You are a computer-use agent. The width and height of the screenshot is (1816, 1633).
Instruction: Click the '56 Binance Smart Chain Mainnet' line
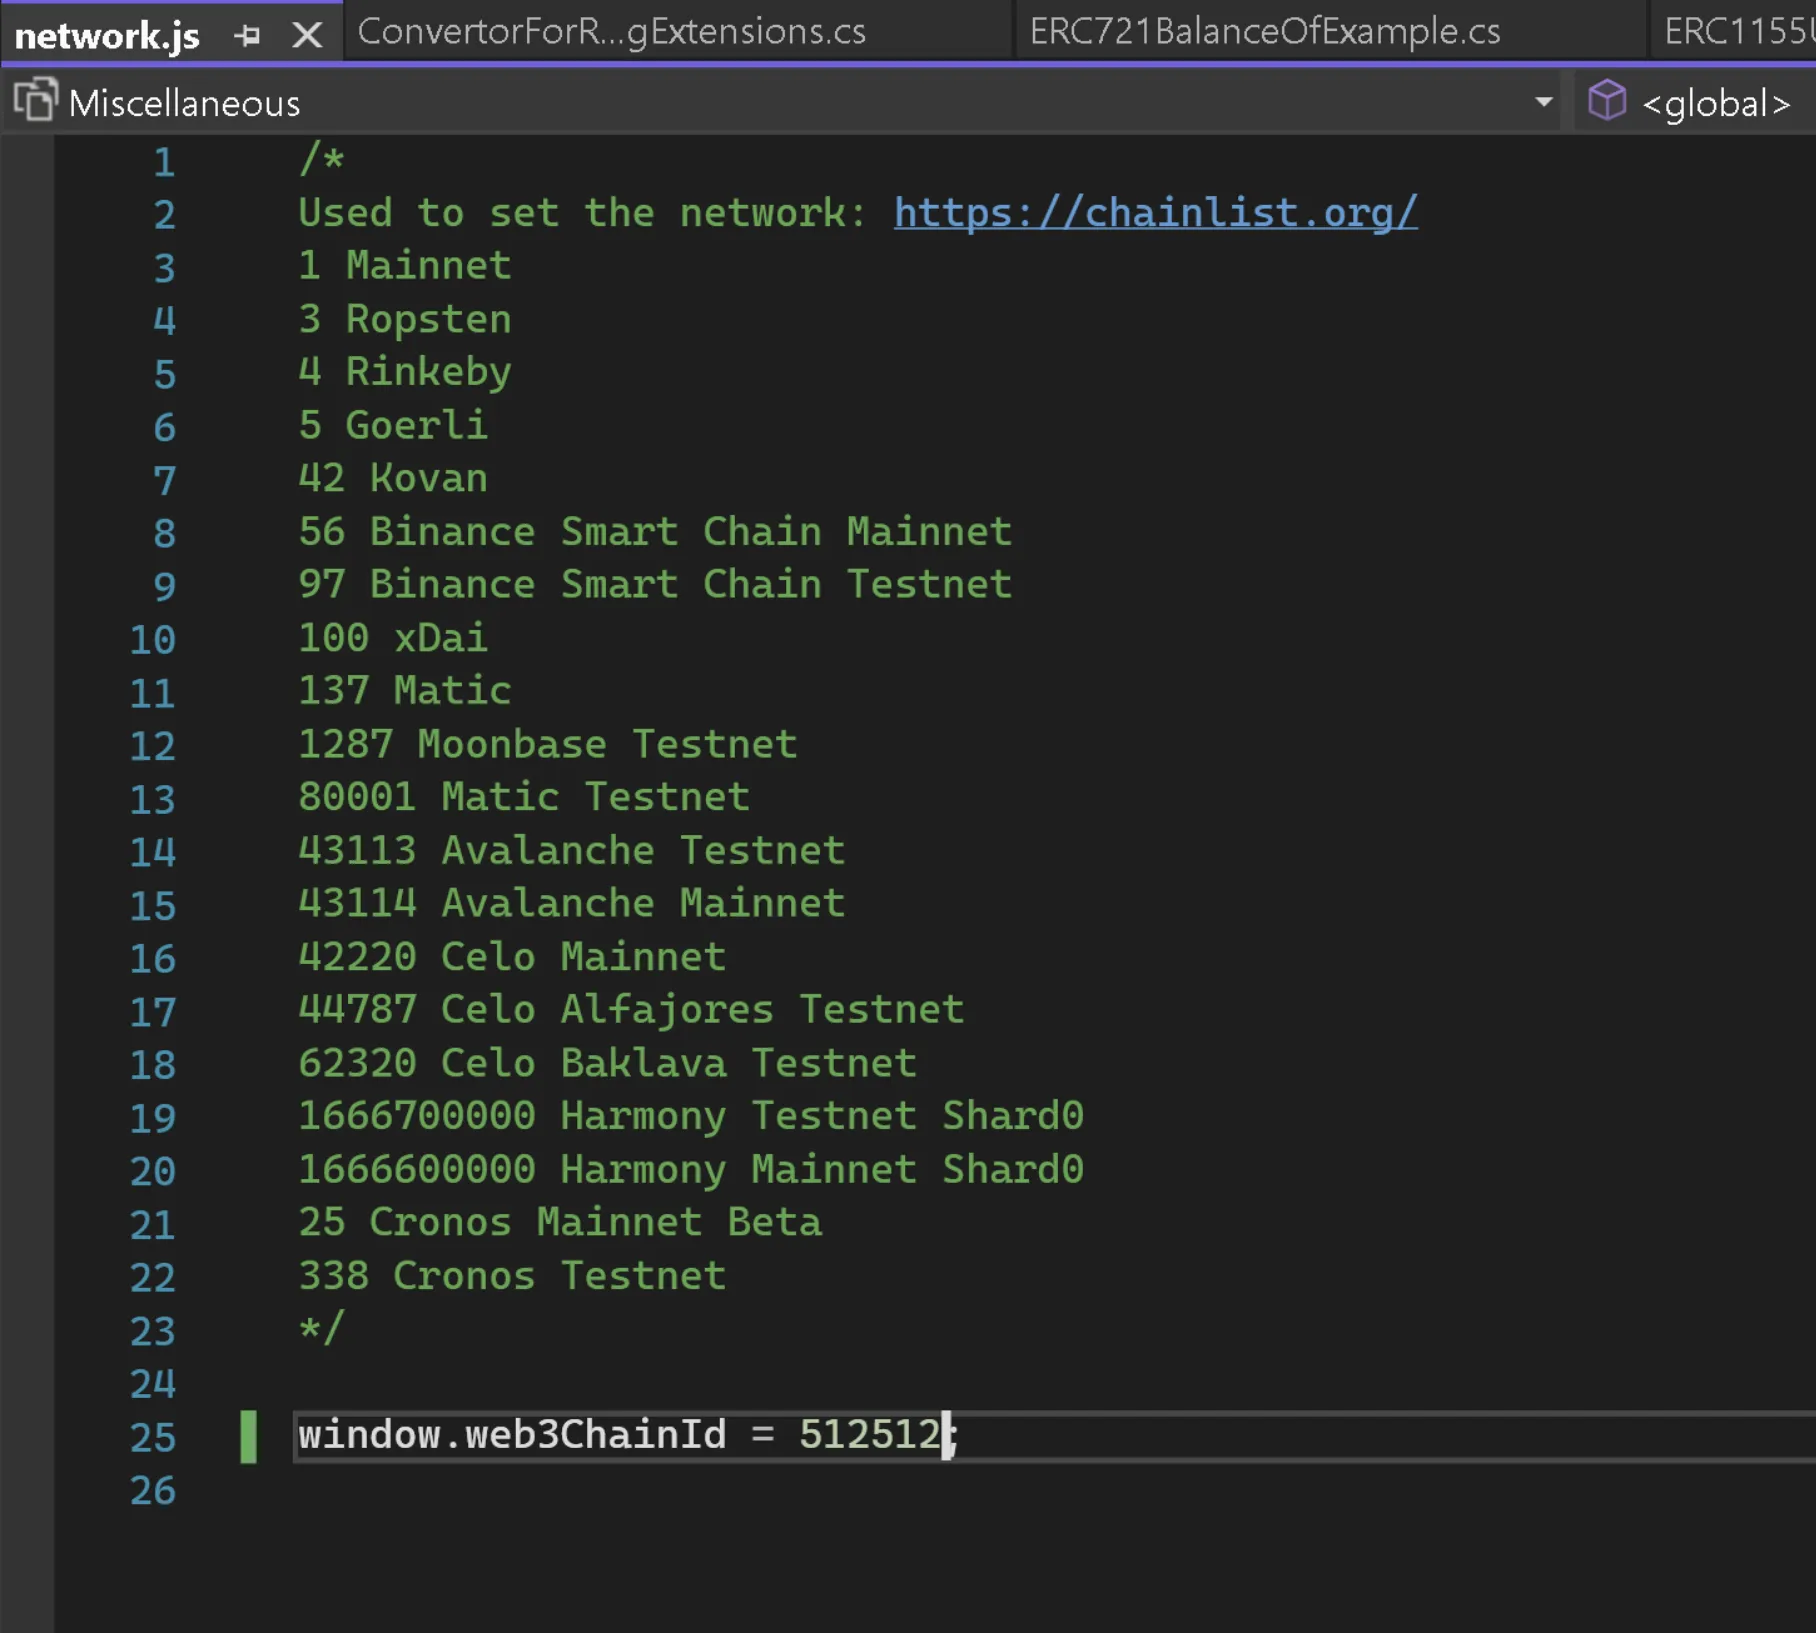[655, 531]
